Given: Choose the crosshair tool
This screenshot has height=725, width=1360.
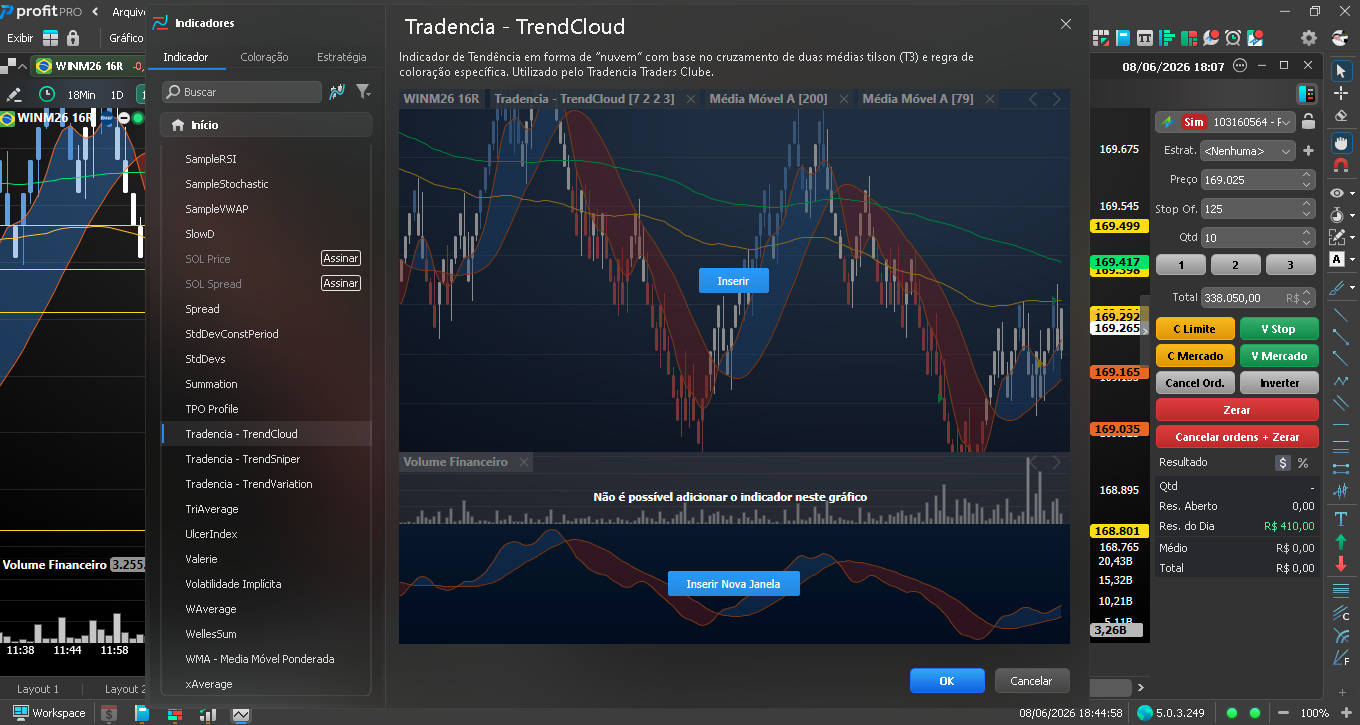Looking at the screenshot, I should [1341, 94].
